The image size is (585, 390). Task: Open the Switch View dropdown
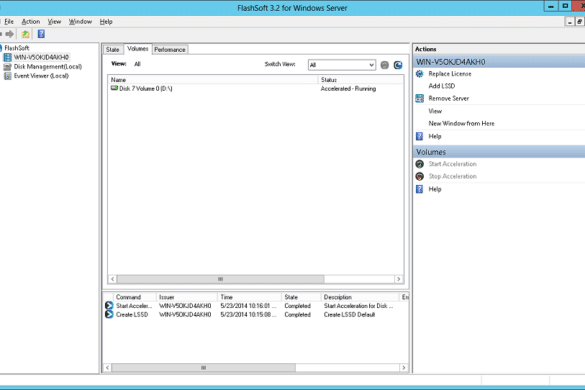click(x=341, y=65)
